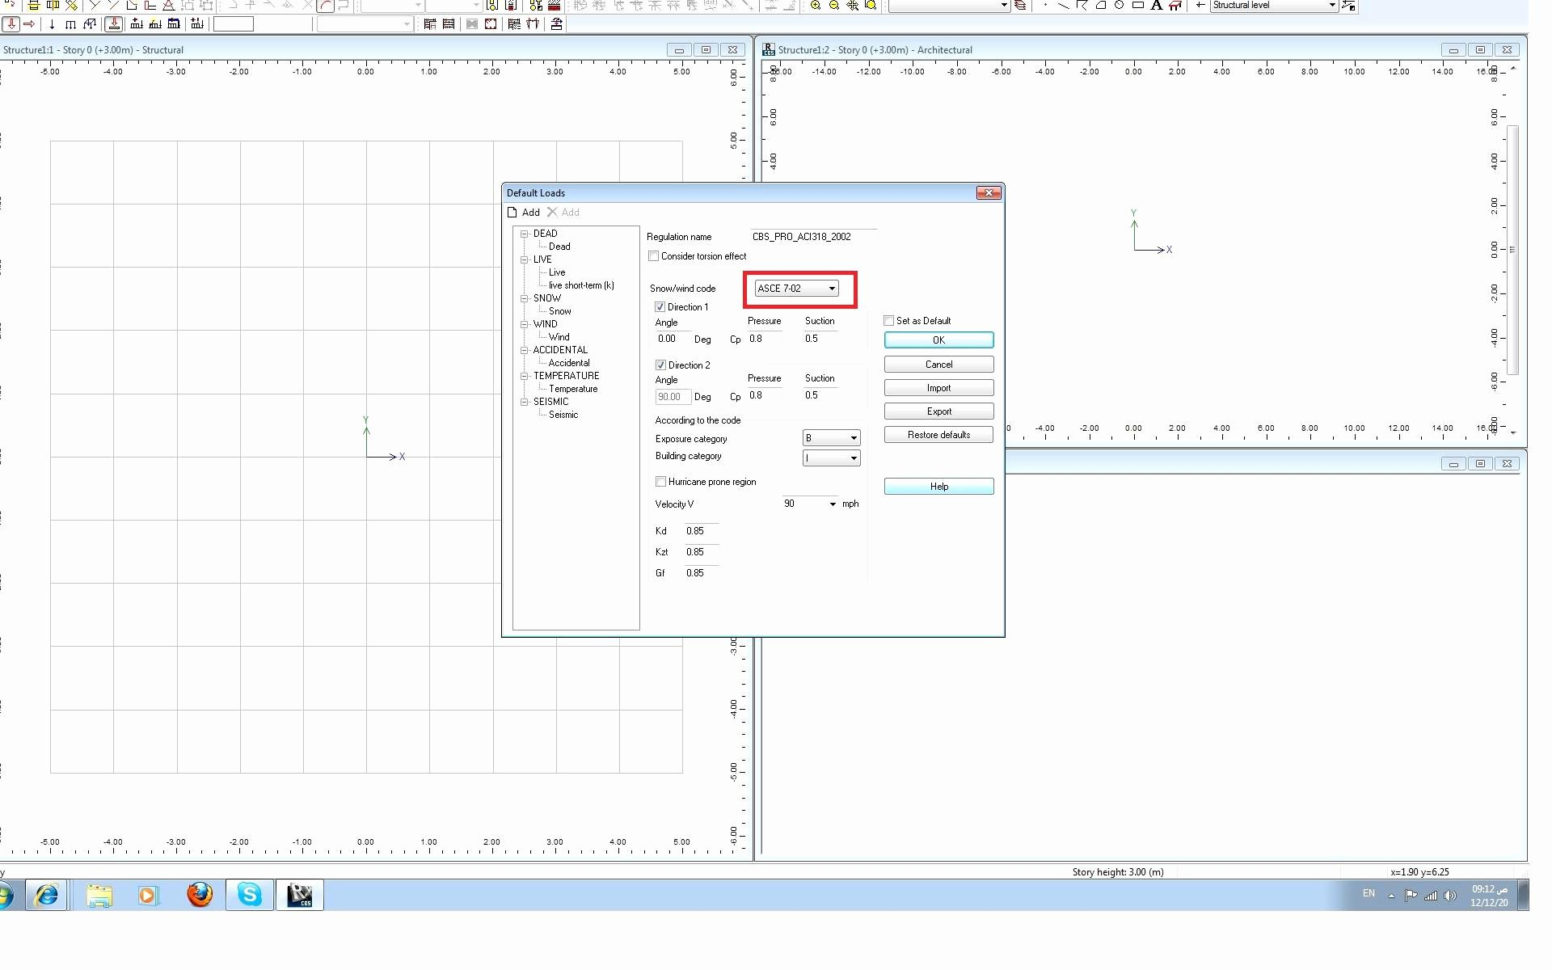Click the Add icon in Default Loads dialog
Screen dimensions: 1552x970
(524, 212)
